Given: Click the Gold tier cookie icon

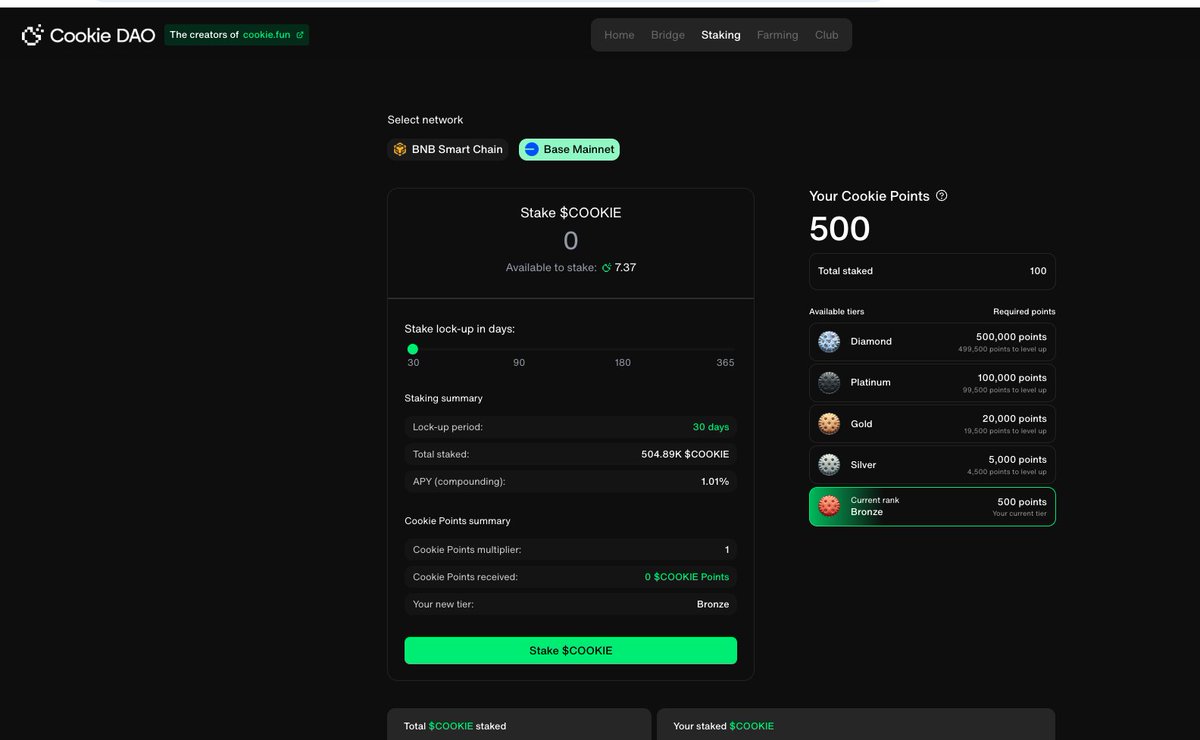Looking at the screenshot, I should tap(829, 424).
